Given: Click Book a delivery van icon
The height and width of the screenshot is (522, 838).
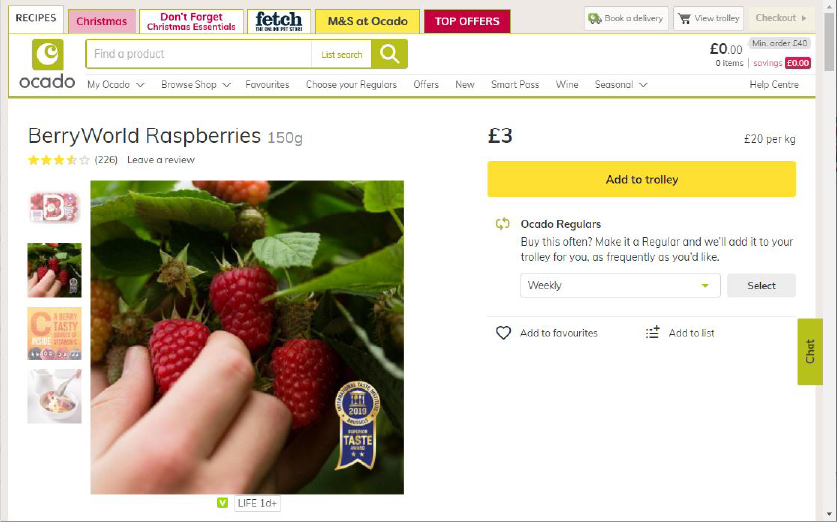Looking at the screenshot, I should [x=595, y=19].
